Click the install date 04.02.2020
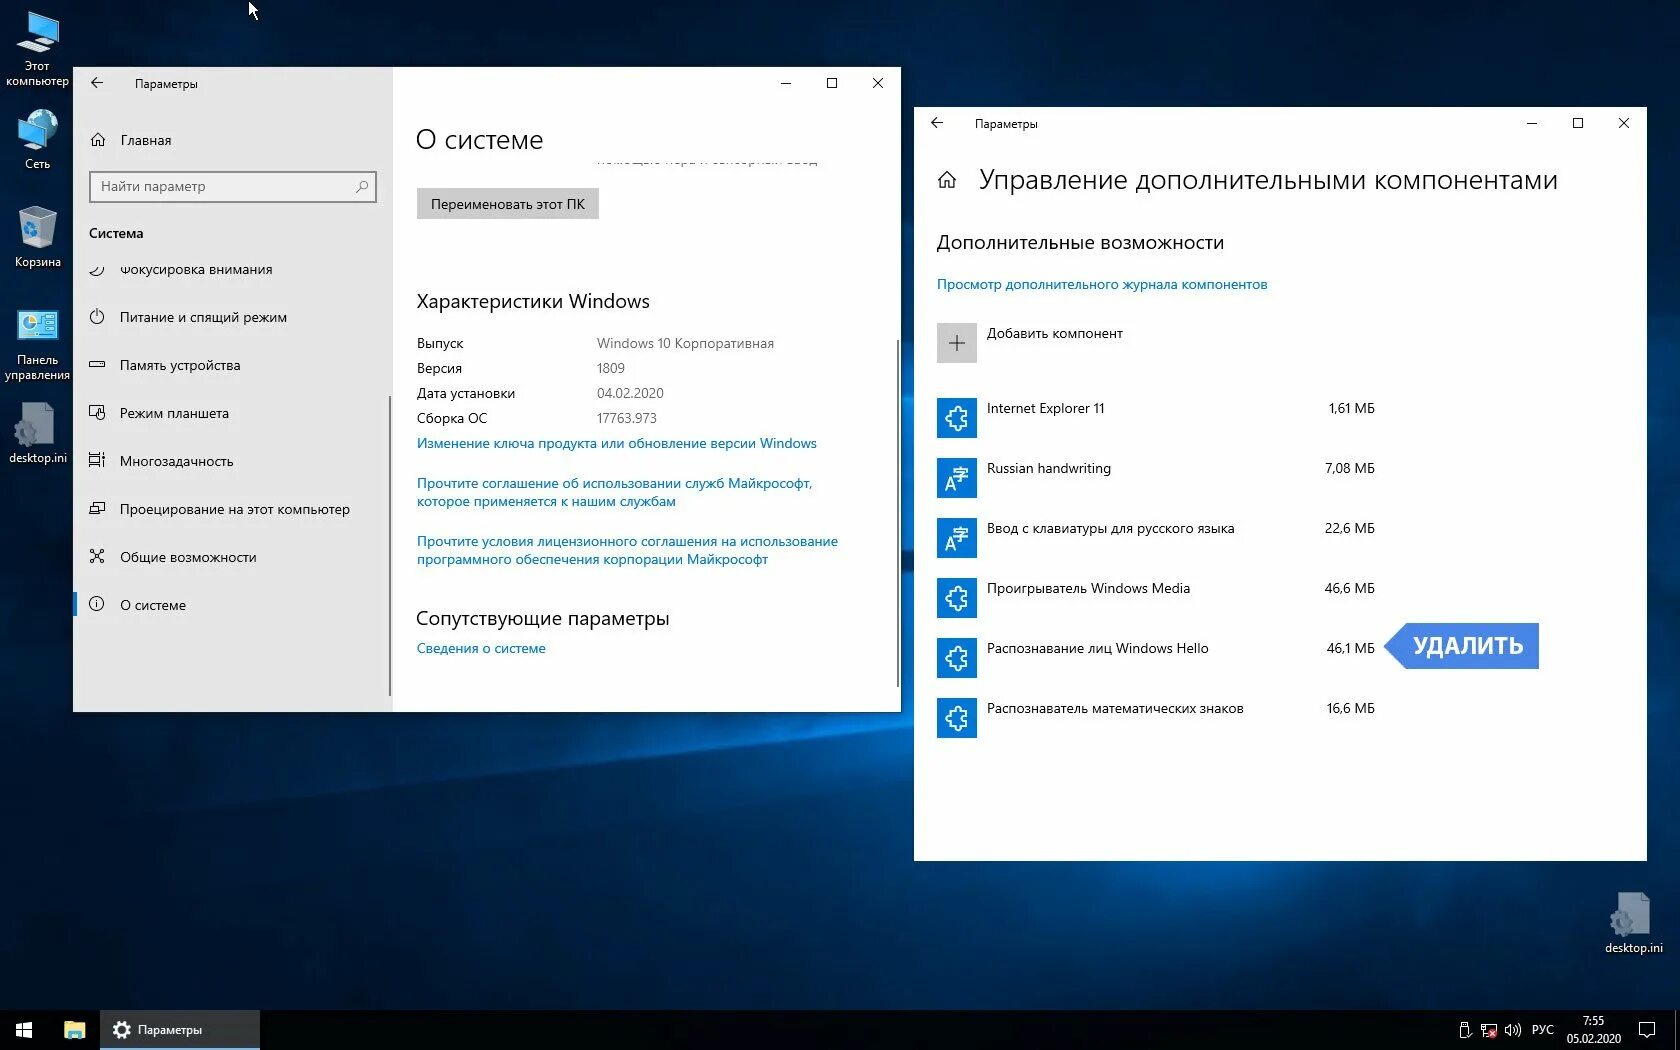Viewport: 1680px width, 1050px height. coord(630,393)
